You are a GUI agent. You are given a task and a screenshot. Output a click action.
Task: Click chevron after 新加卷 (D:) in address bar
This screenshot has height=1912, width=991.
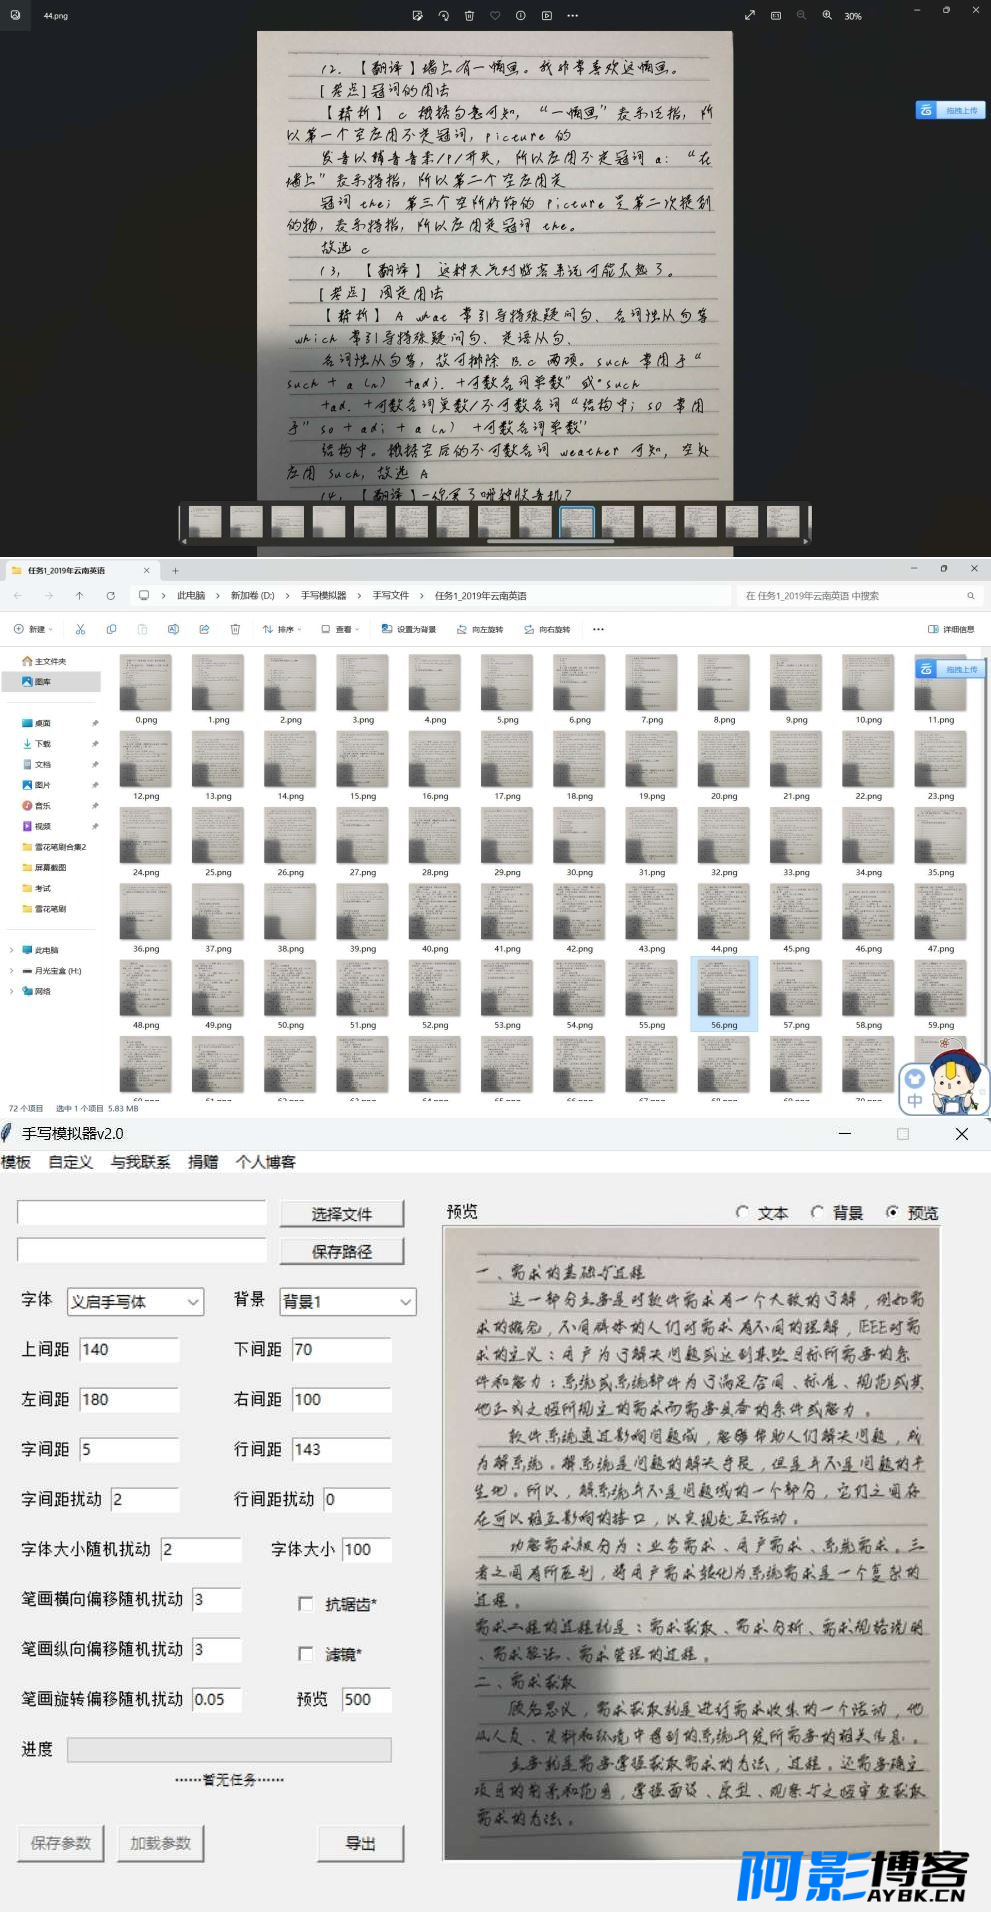click(x=288, y=595)
